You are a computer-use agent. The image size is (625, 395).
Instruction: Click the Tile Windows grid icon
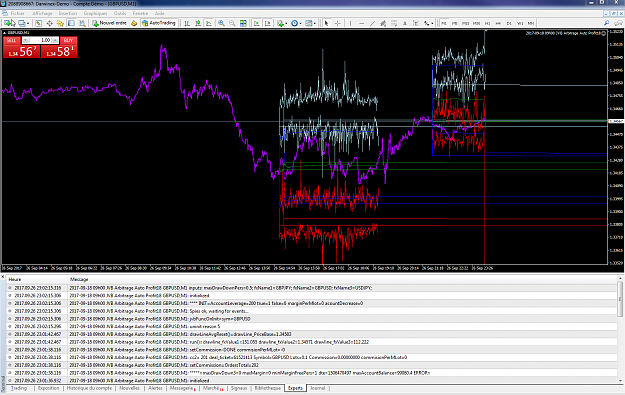(x=243, y=23)
